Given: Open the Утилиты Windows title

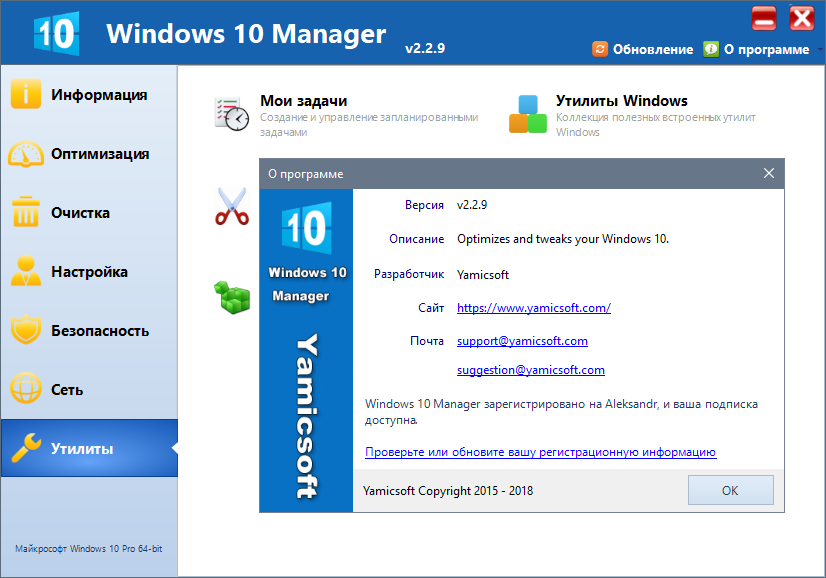Looking at the screenshot, I should tap(622, 101).
